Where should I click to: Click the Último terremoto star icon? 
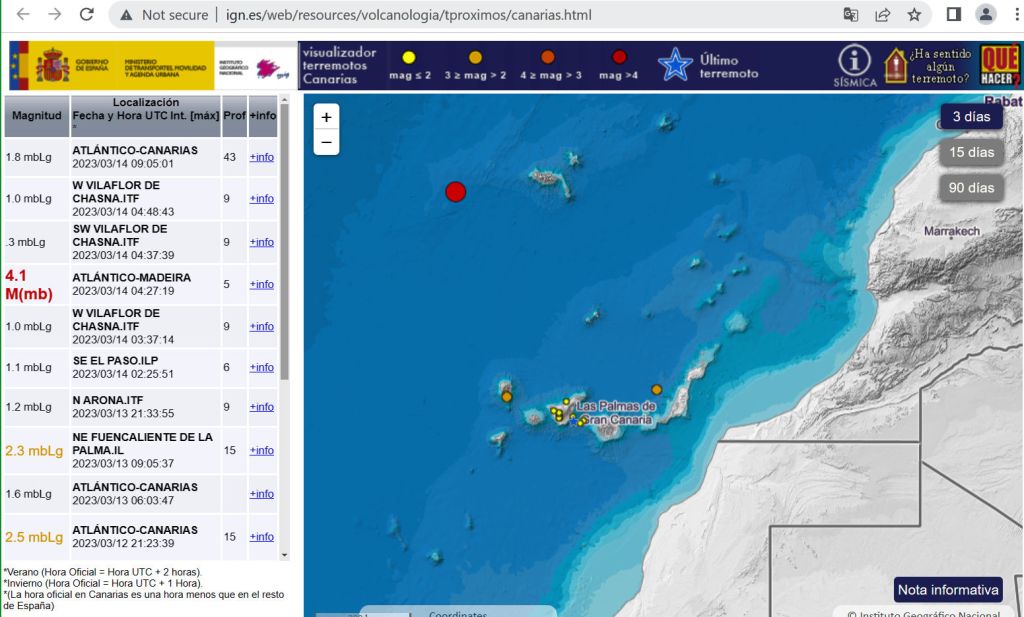675,65
